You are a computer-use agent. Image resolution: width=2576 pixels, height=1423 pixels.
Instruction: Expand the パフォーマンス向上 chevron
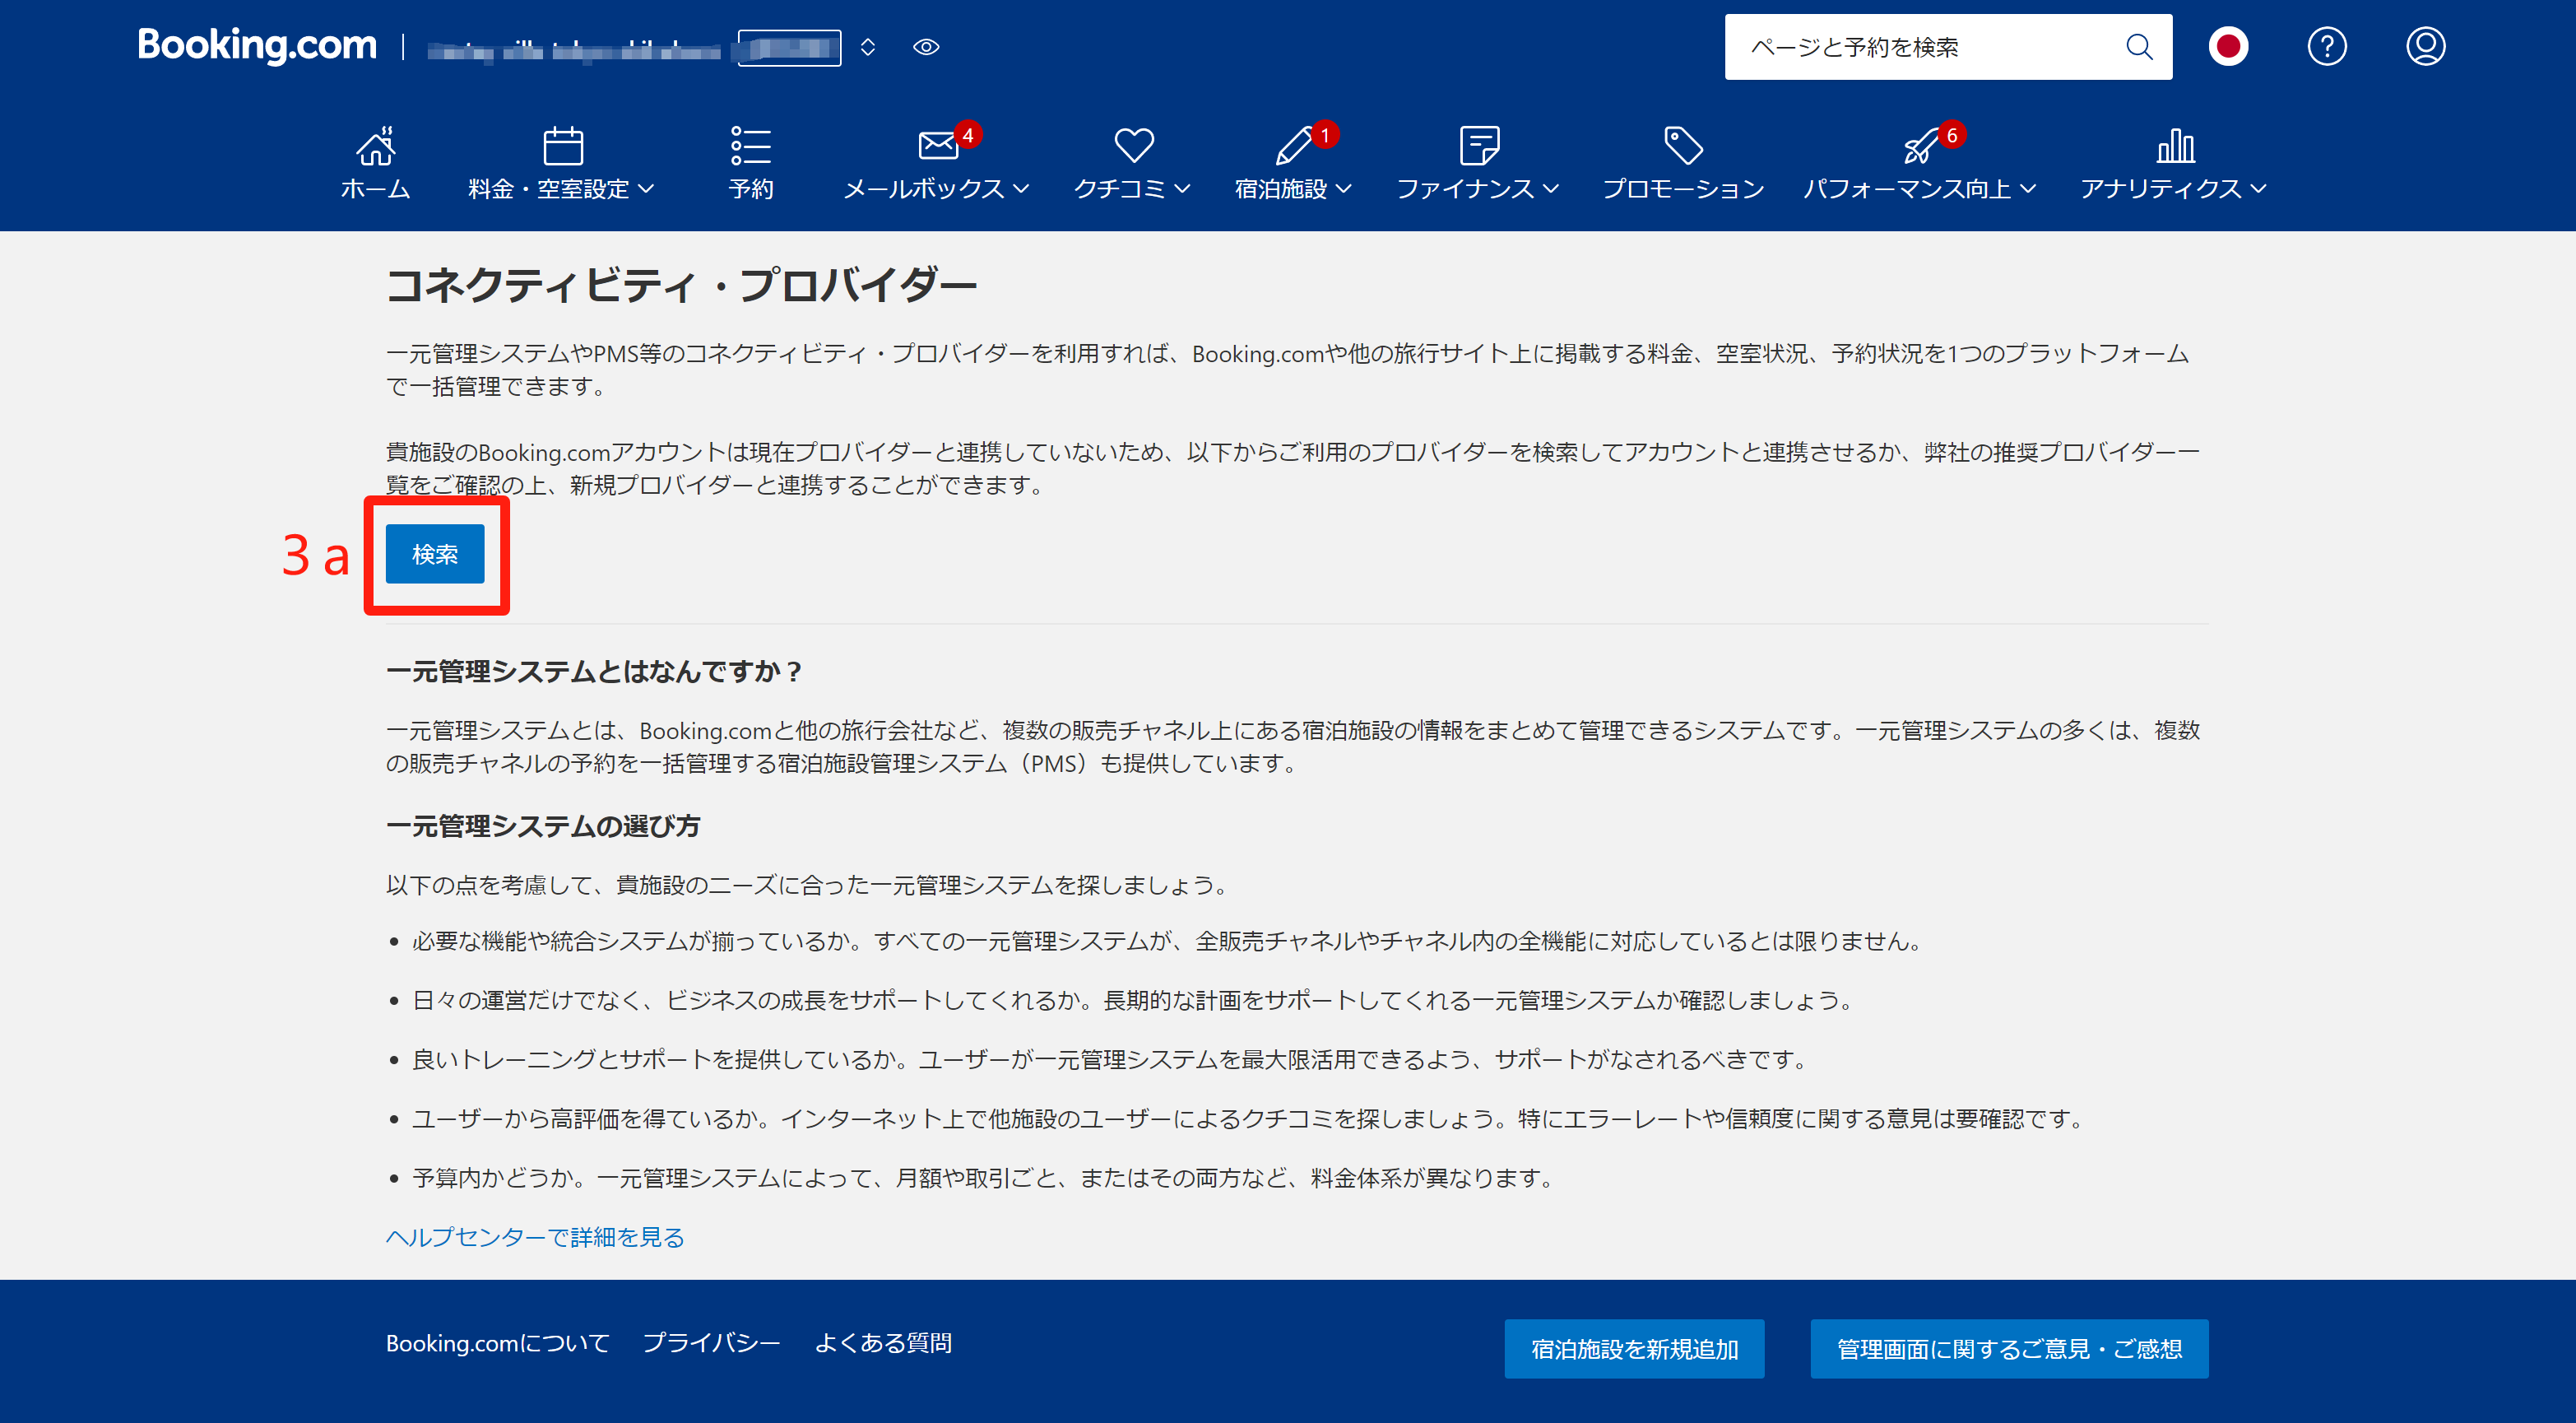[2028, 189]
